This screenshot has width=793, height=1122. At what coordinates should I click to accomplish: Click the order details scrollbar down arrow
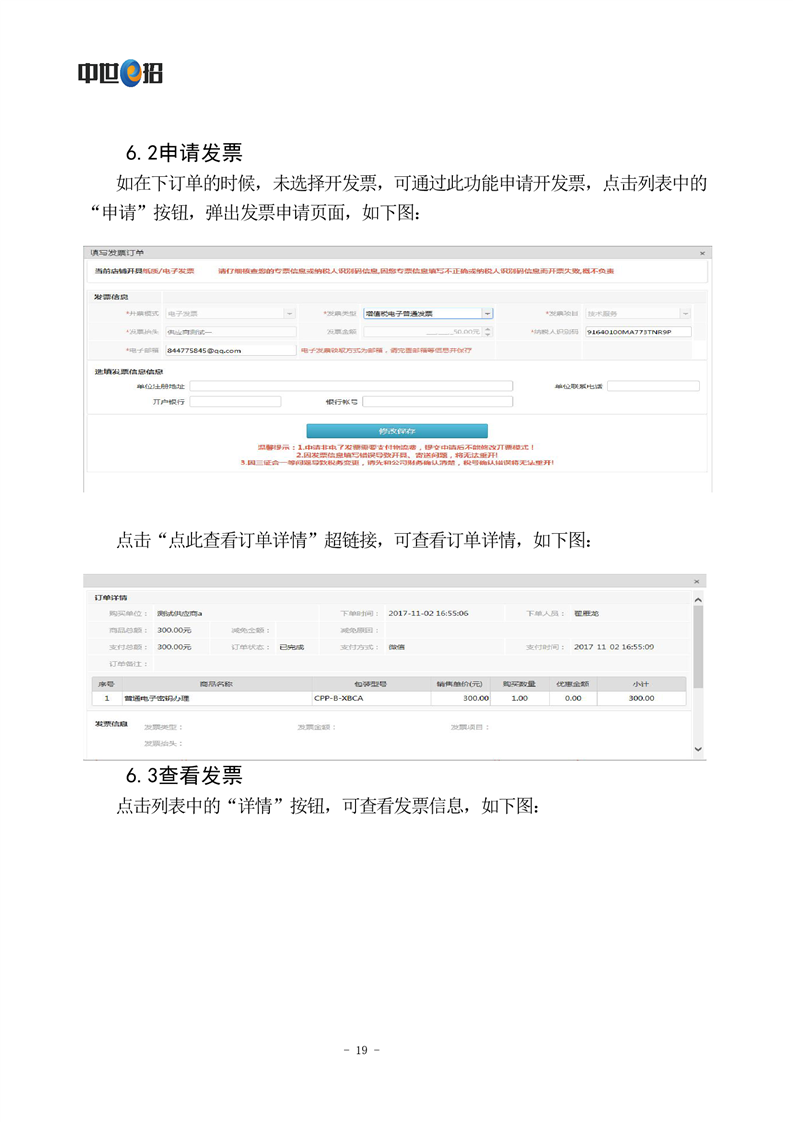tap(698, 748)
